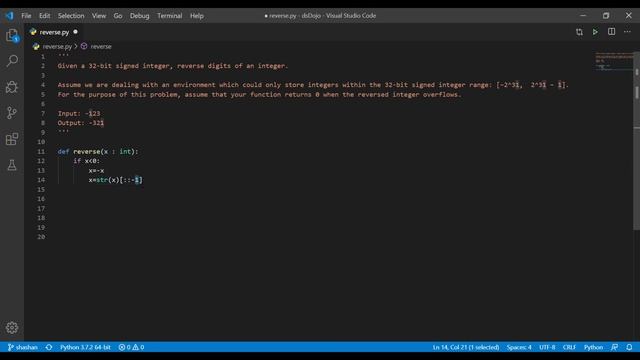Click 'Output: -321' comment line
Image resolution: width=640 pixels, height=360 pixels.
81,123
